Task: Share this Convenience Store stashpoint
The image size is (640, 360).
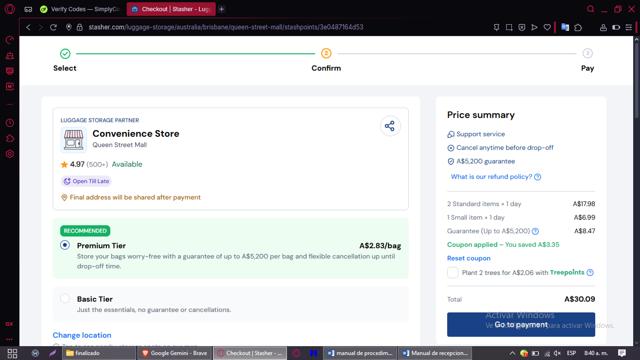Action: pyautogui.click(x=390, y=126)
